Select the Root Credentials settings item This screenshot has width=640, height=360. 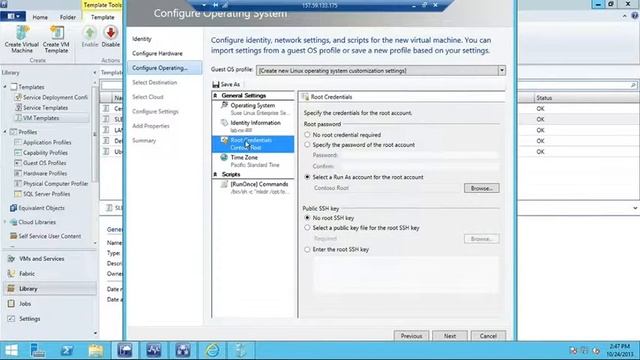click(253, 144)
